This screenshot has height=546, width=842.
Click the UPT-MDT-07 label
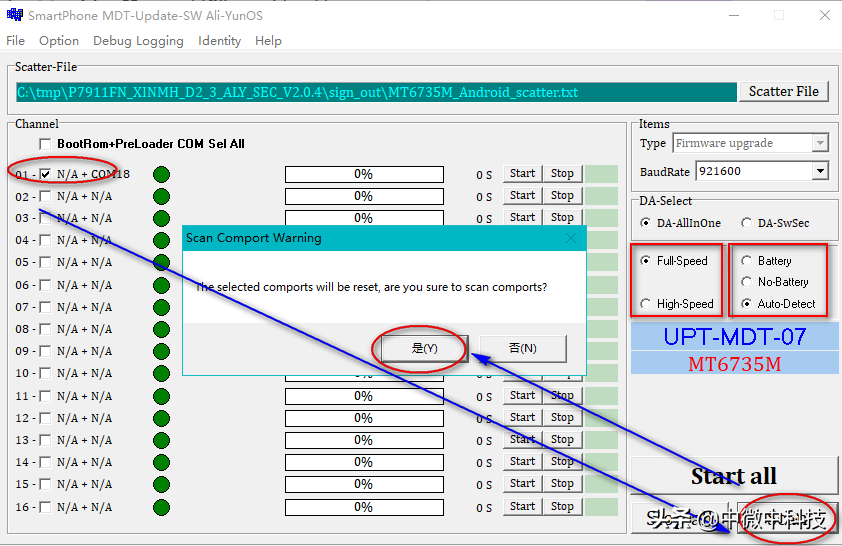[735, 337]
